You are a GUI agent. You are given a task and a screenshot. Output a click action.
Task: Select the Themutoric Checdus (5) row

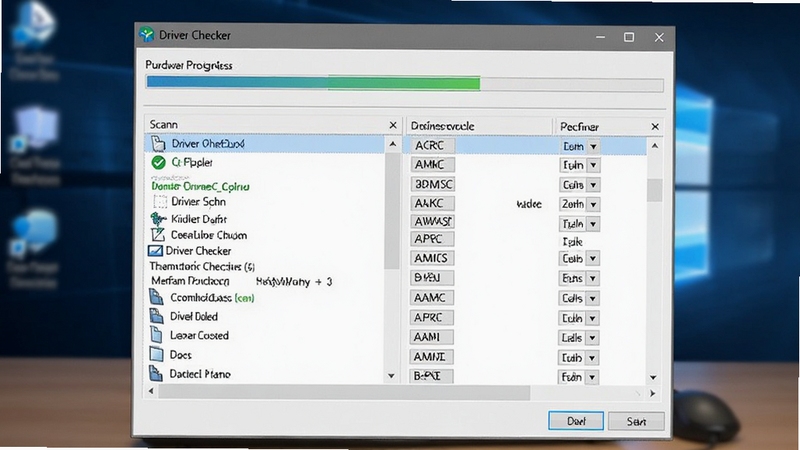(265, 266)
